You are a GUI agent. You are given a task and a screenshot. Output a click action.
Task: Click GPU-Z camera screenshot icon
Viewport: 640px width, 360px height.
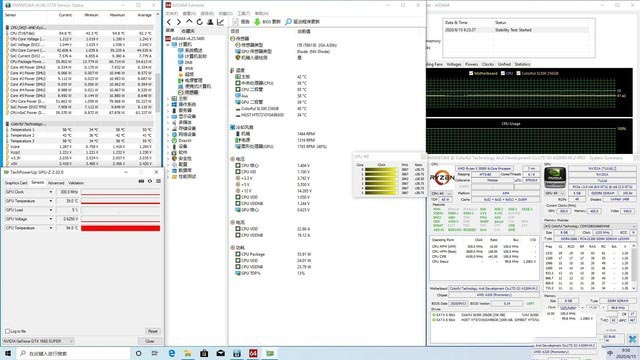pyautogui.click(x=141, y=181)
